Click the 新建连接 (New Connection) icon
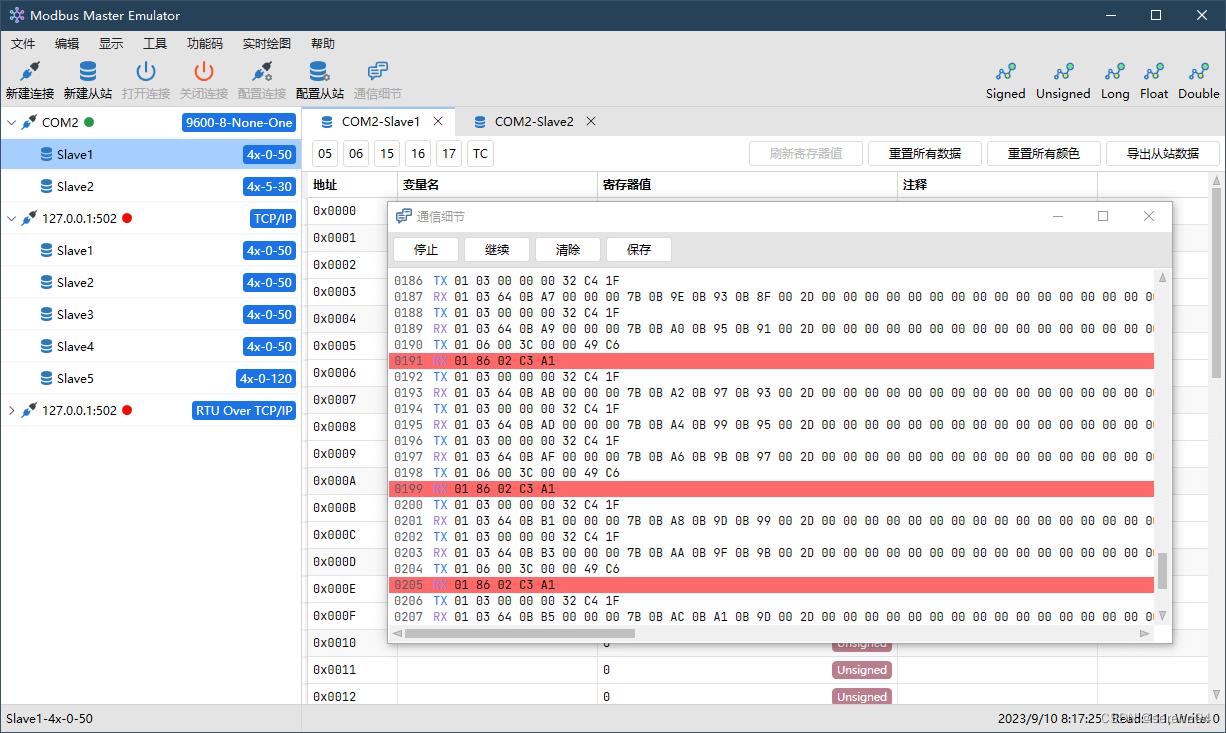The image size is (1226, 733). click(29, 80)
